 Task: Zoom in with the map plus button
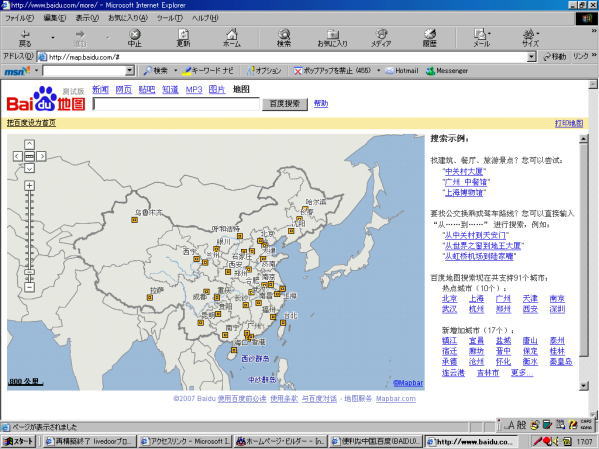(x=29, y=186)
